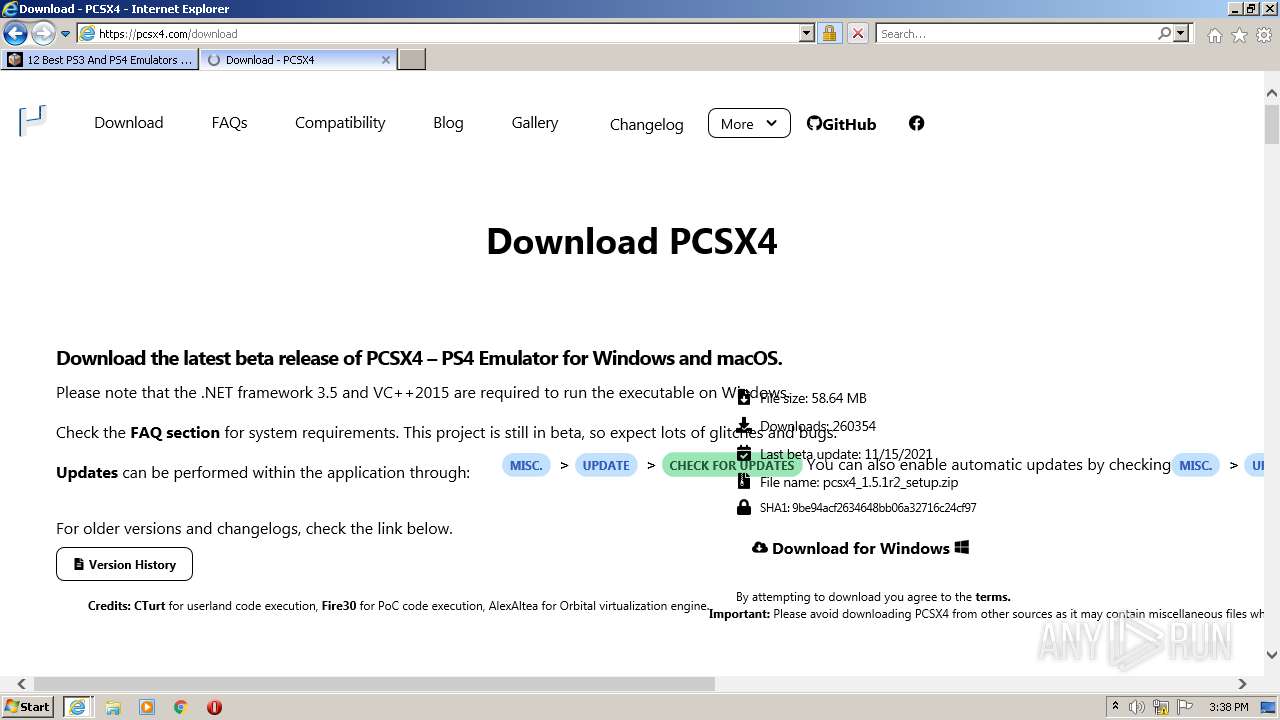This screenshot has height=720, width=1280.
Task: Open the IE Home icon
Action: point(1214,35)
